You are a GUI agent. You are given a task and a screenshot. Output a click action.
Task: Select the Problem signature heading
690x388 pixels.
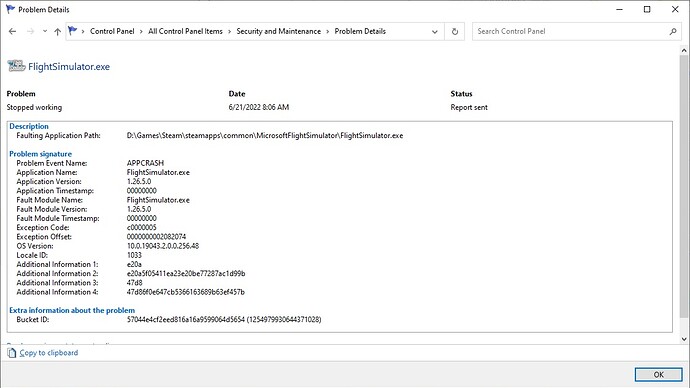[40, 154]
